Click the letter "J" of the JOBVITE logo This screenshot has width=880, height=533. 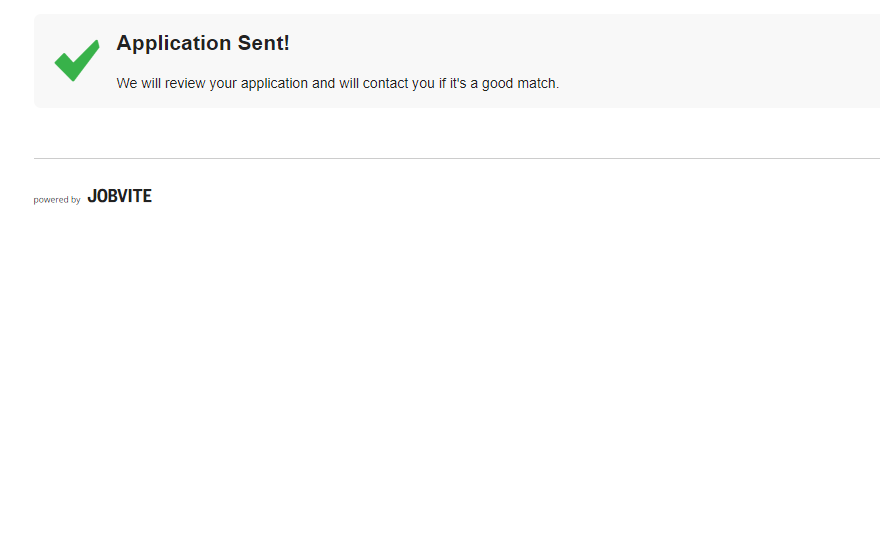click(x=91, y=196)
